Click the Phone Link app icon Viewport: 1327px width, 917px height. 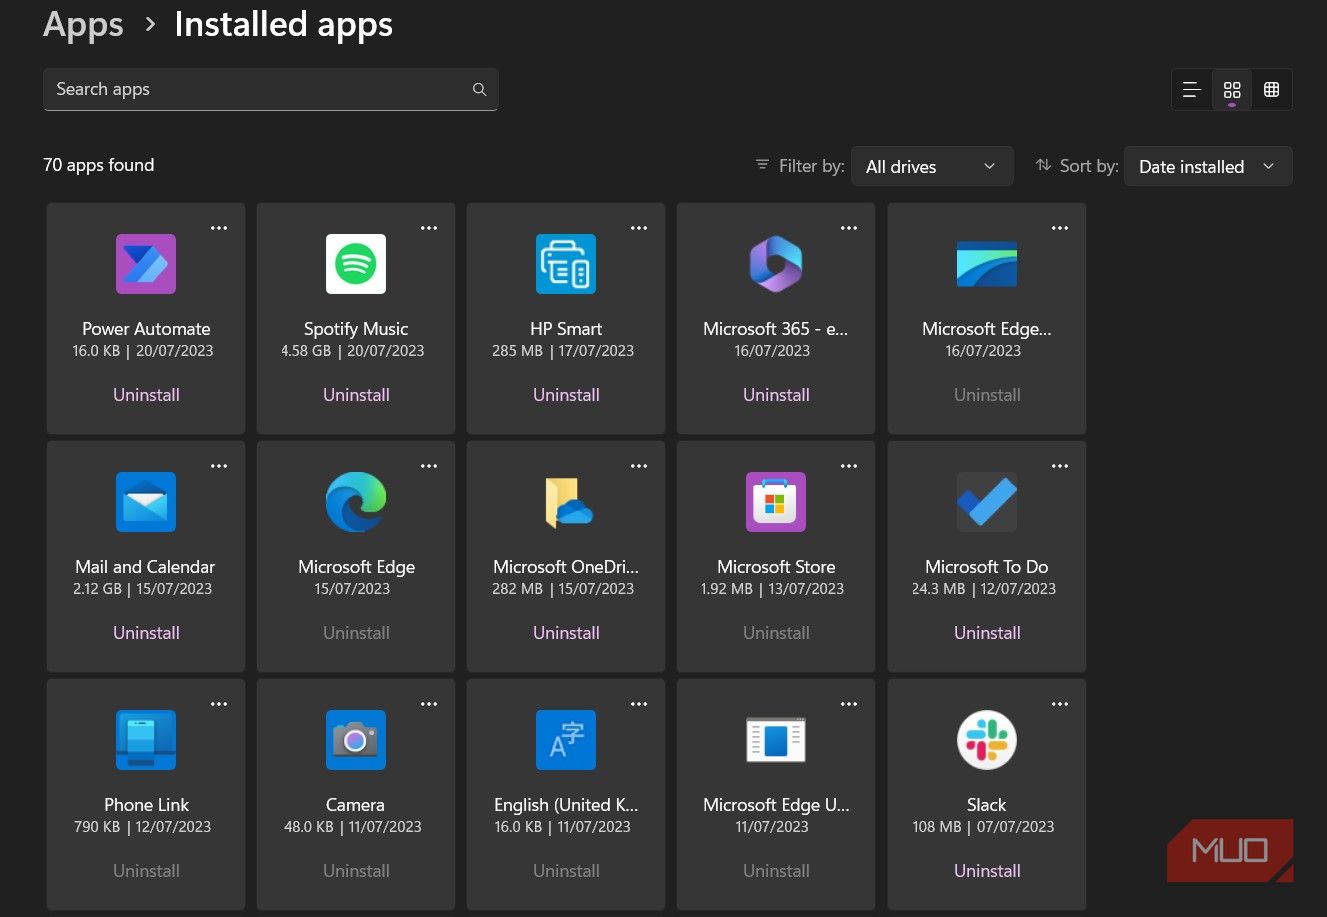coord(146,740)
